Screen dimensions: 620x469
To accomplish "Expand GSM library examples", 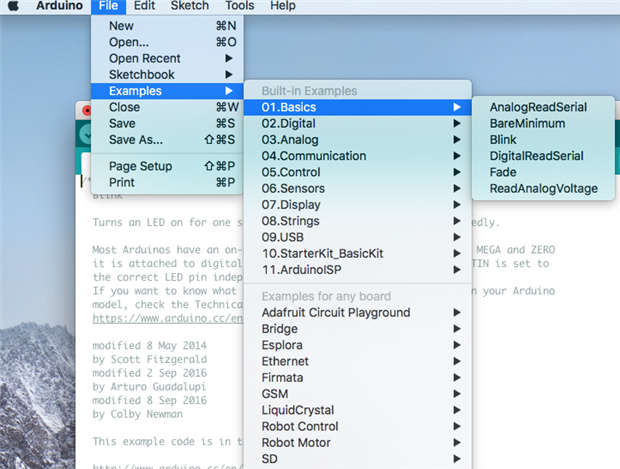I will [x=357, y=394].
